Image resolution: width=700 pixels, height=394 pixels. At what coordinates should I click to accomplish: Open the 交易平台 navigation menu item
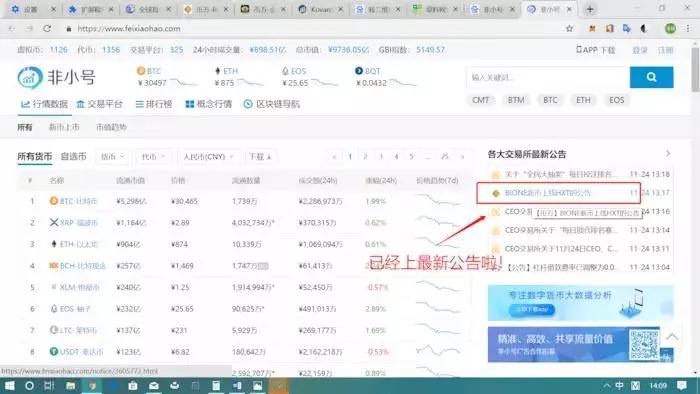tap(99, 104)
